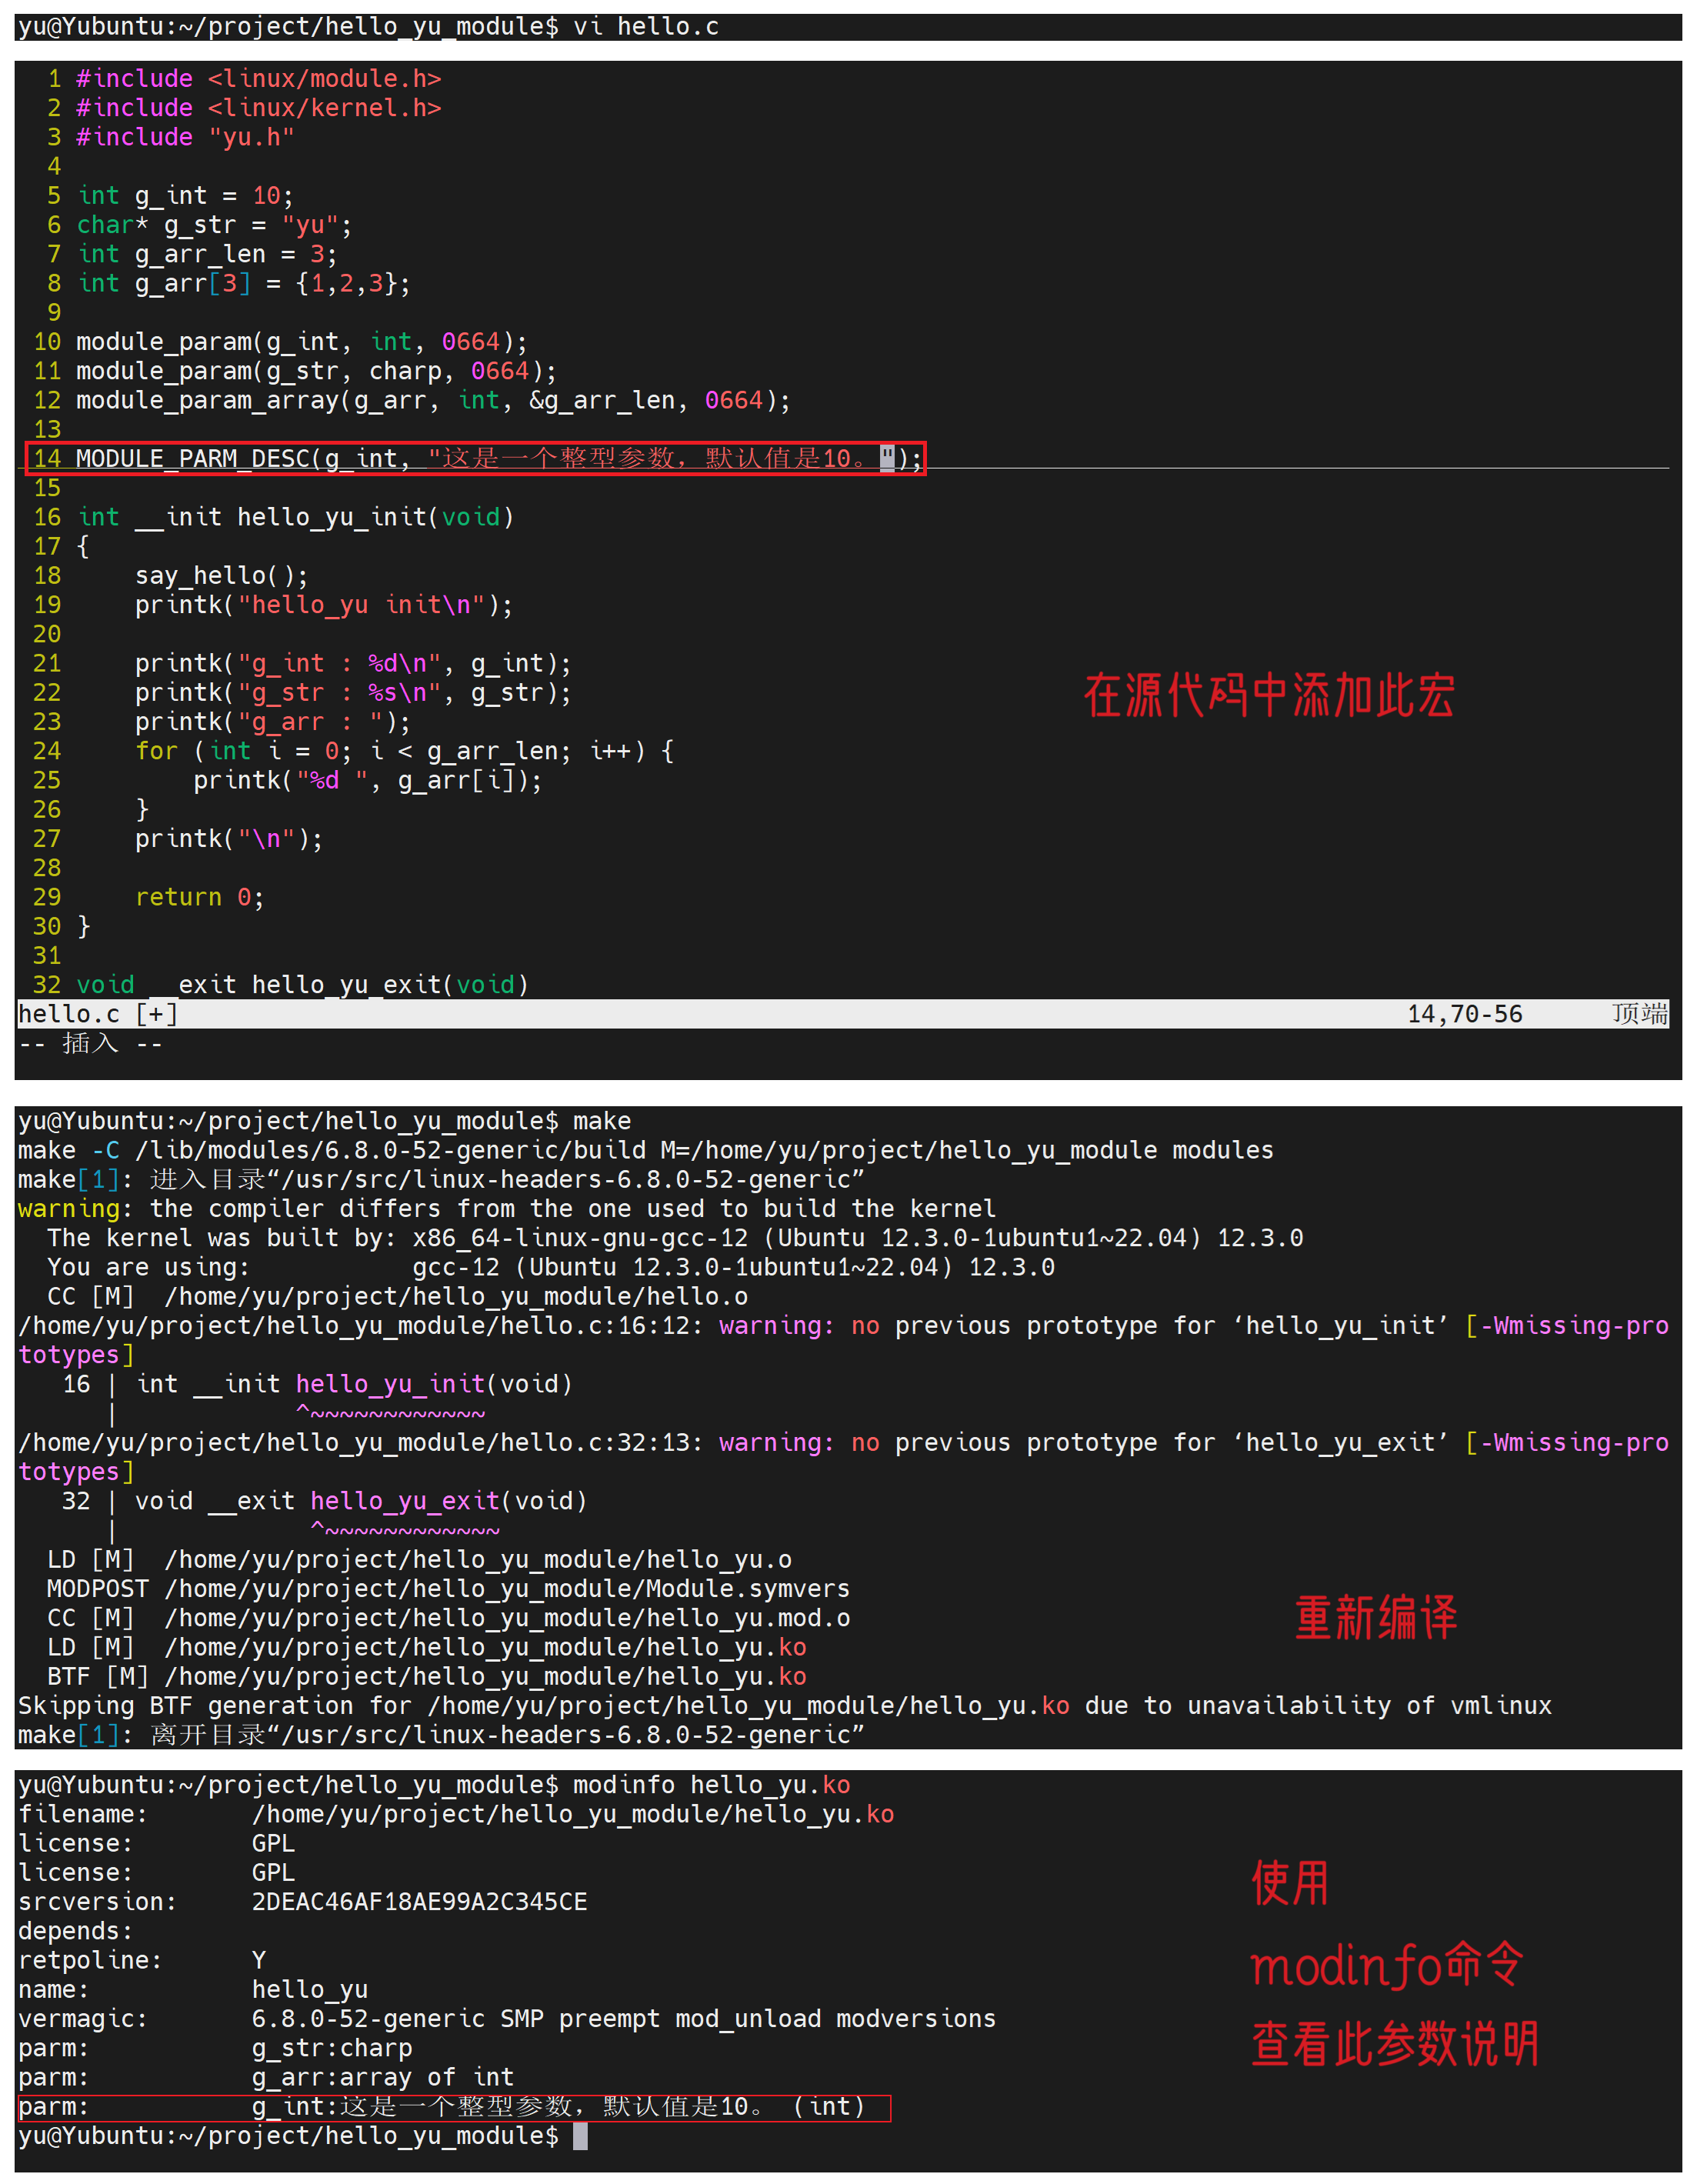Click the vim cursor block on line 14
The width and height of the screenshot is (1697, 2184).
tap(887, 458)
